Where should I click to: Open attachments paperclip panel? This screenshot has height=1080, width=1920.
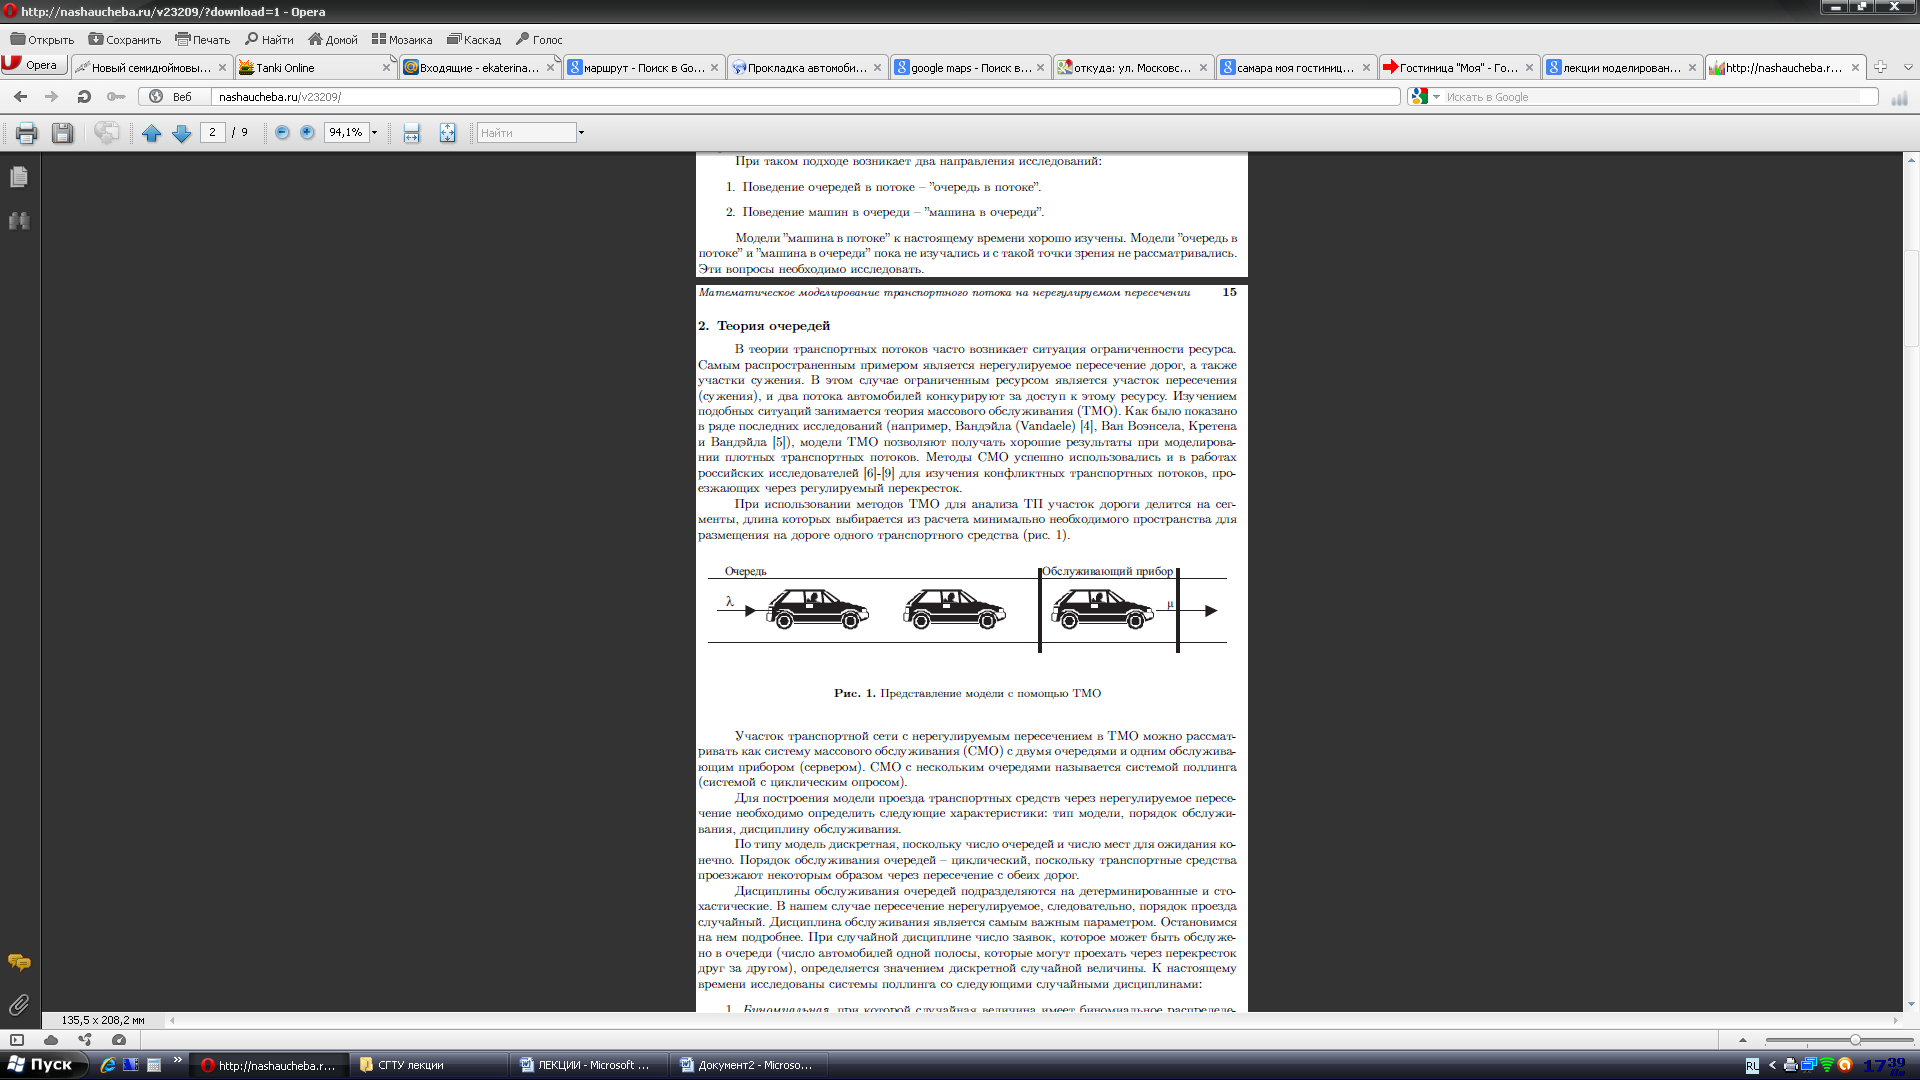pyautogui.click(x=19, y=1004)
